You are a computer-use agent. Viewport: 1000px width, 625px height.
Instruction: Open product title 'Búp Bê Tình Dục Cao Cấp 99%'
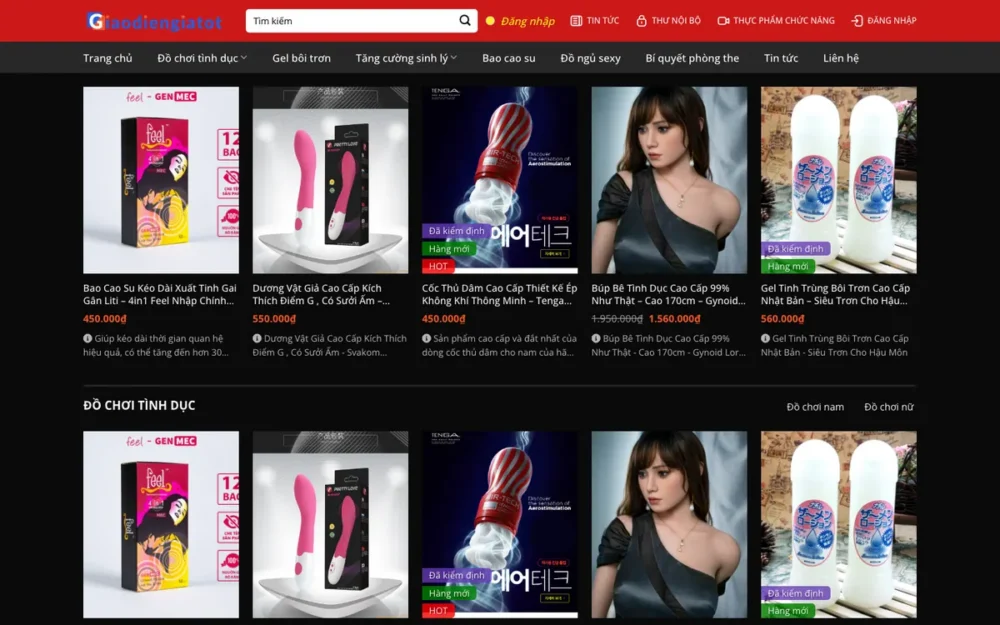[668, 295]
